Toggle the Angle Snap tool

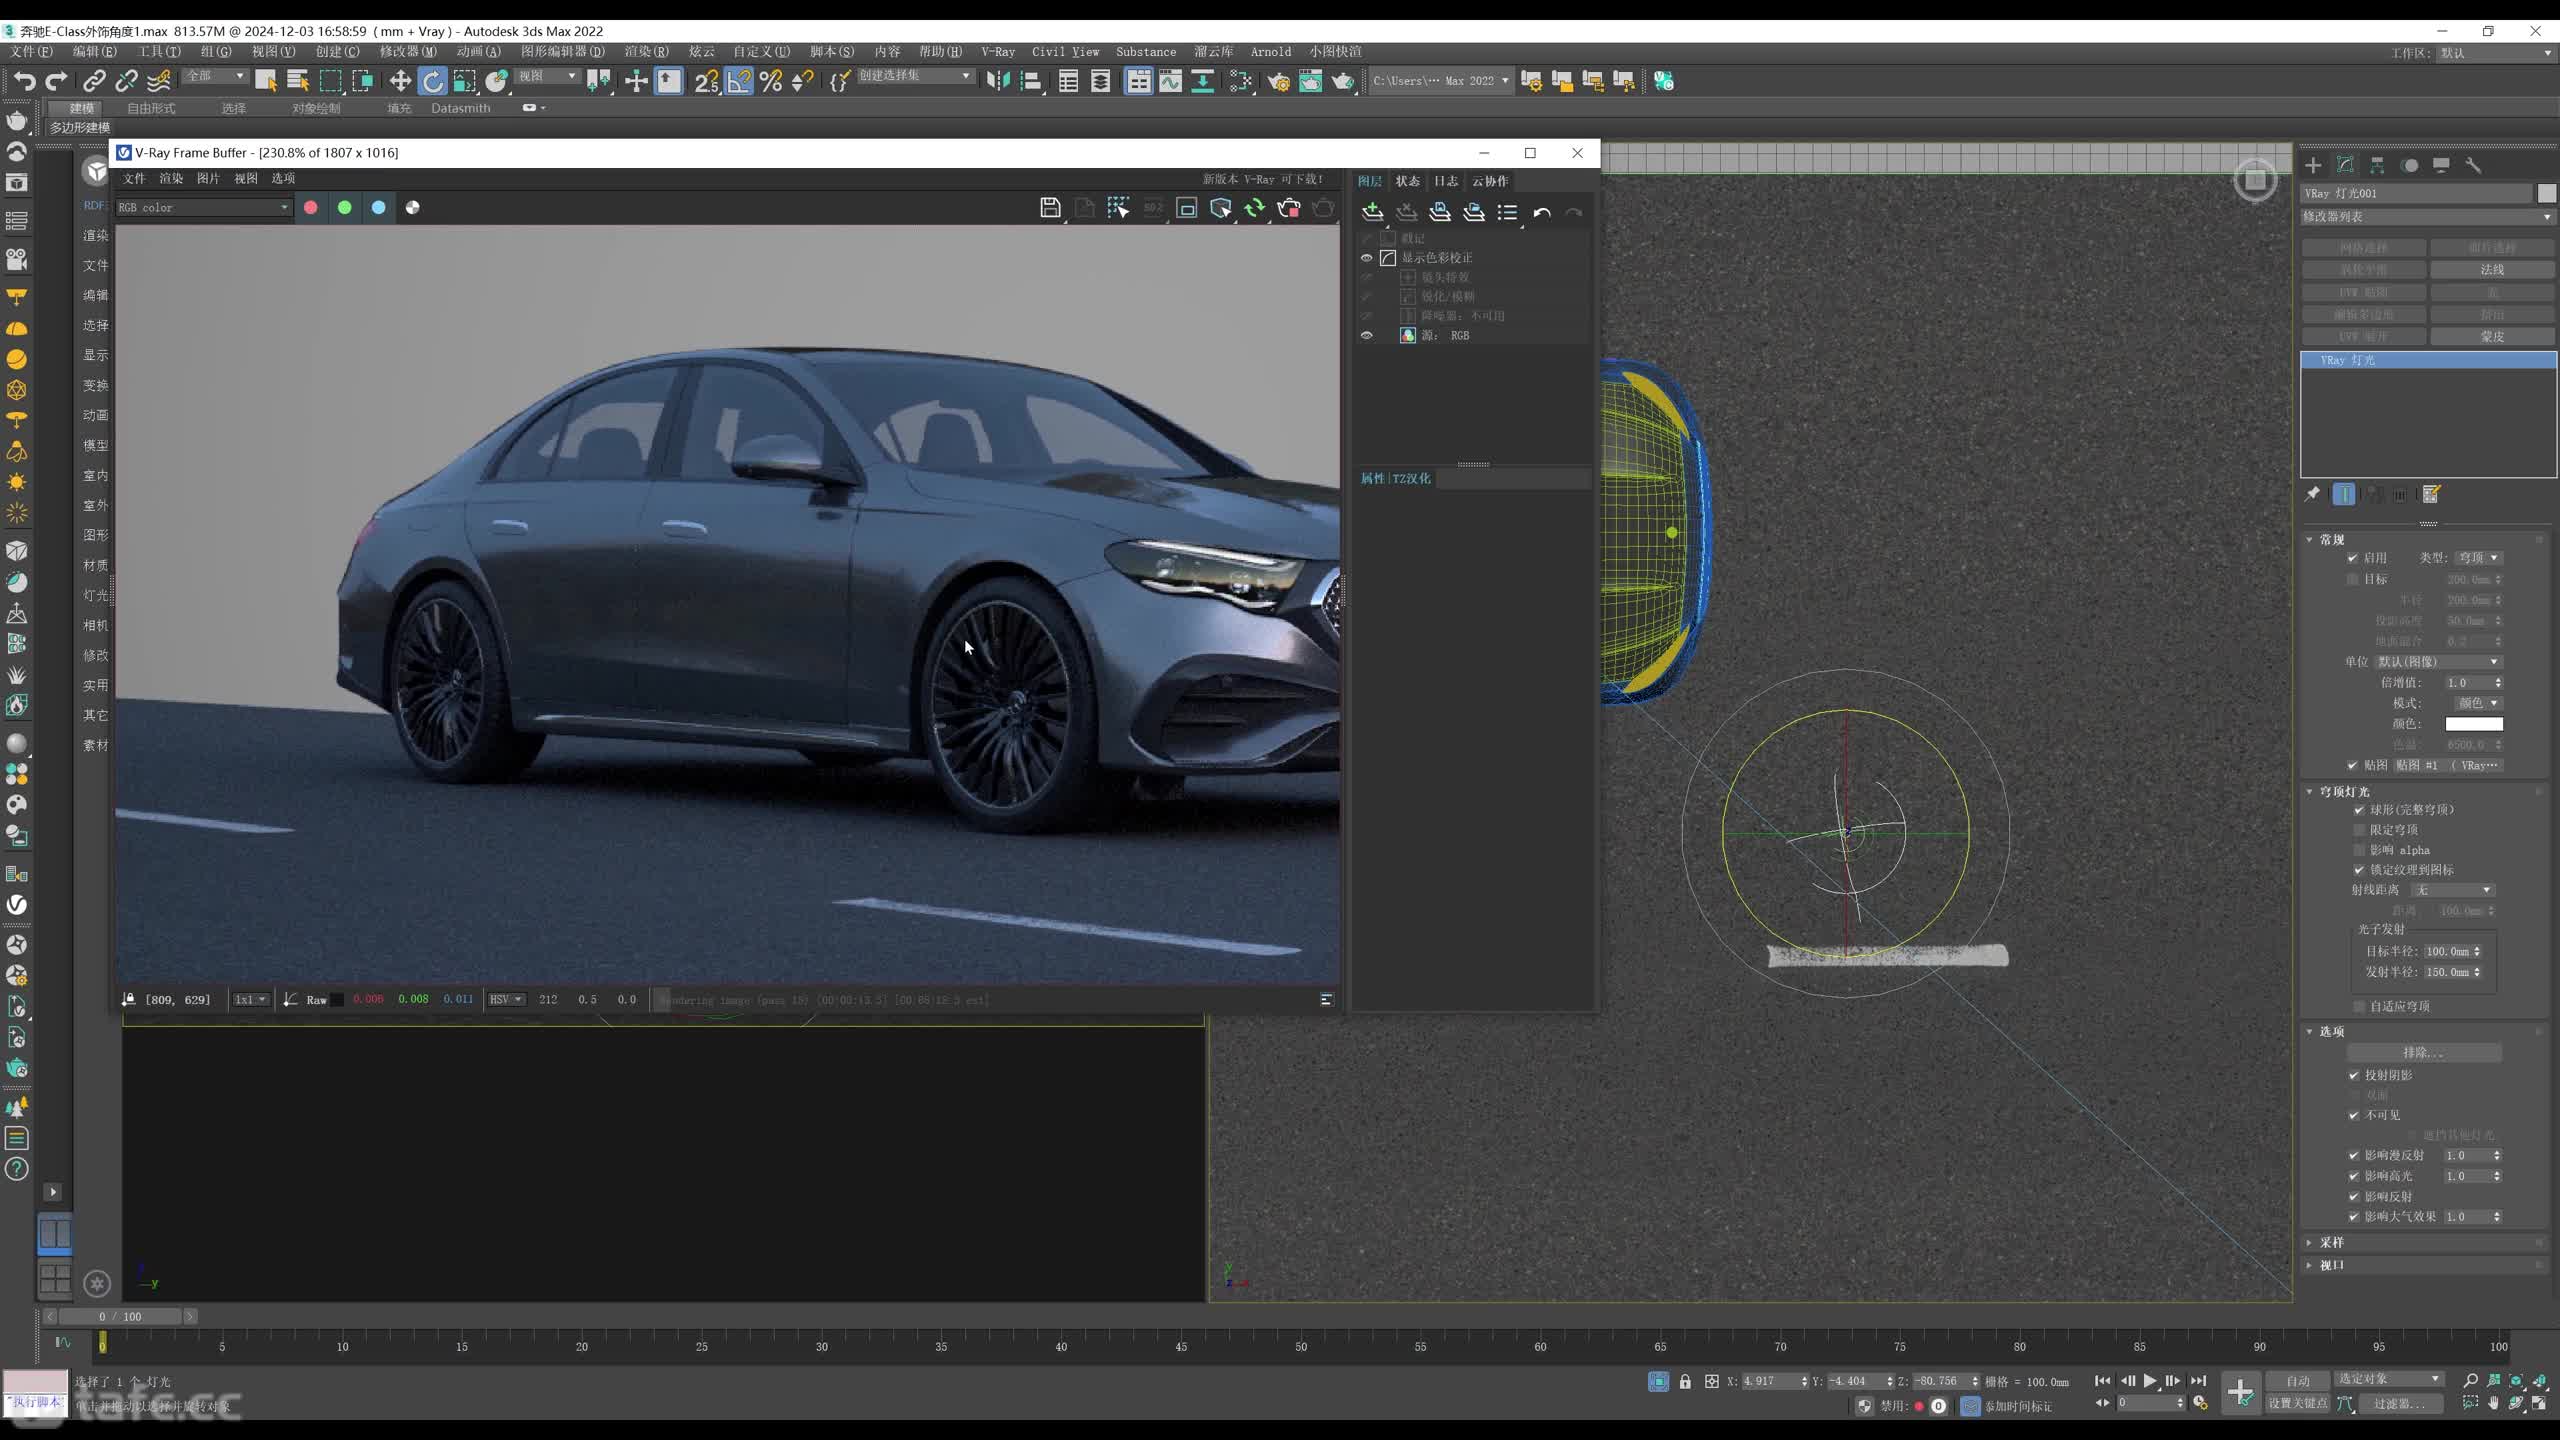point(738,81)
